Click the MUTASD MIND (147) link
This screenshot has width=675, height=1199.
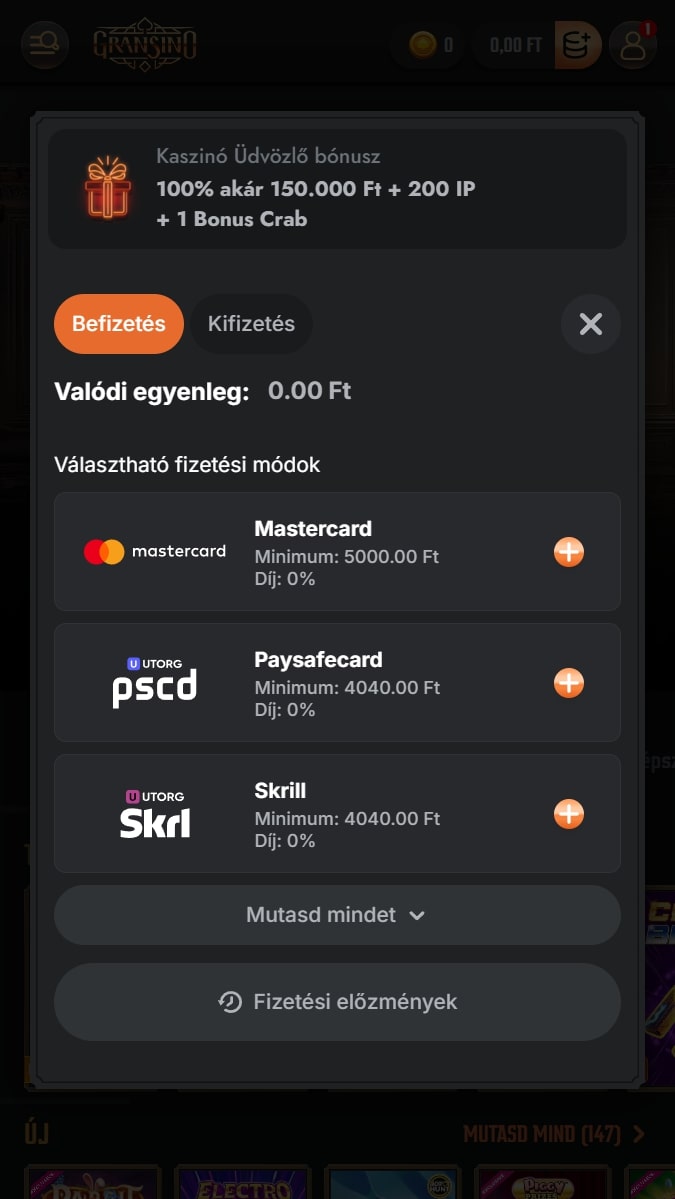point(553,1134)
